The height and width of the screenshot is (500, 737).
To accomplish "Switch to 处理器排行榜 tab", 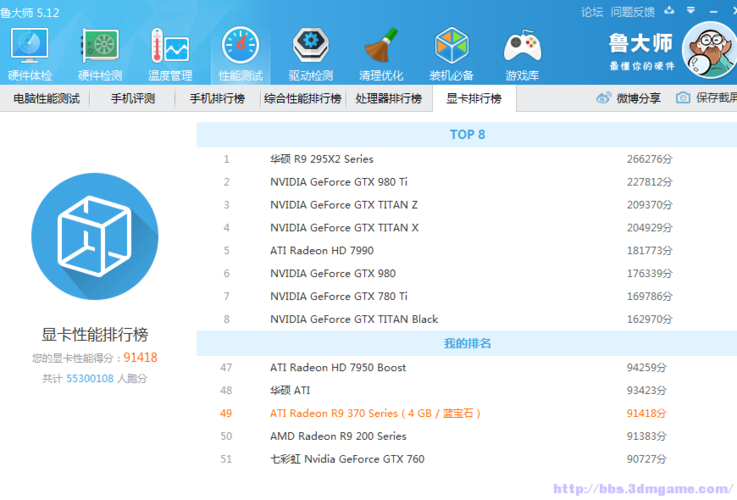I will 389,99.
